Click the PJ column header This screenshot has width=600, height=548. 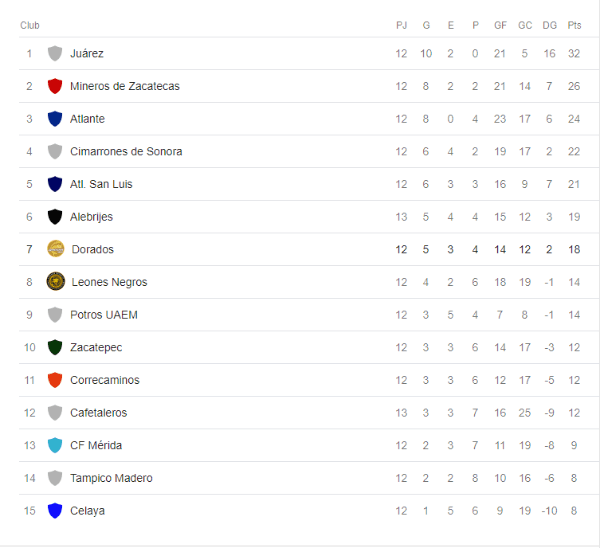401,25
